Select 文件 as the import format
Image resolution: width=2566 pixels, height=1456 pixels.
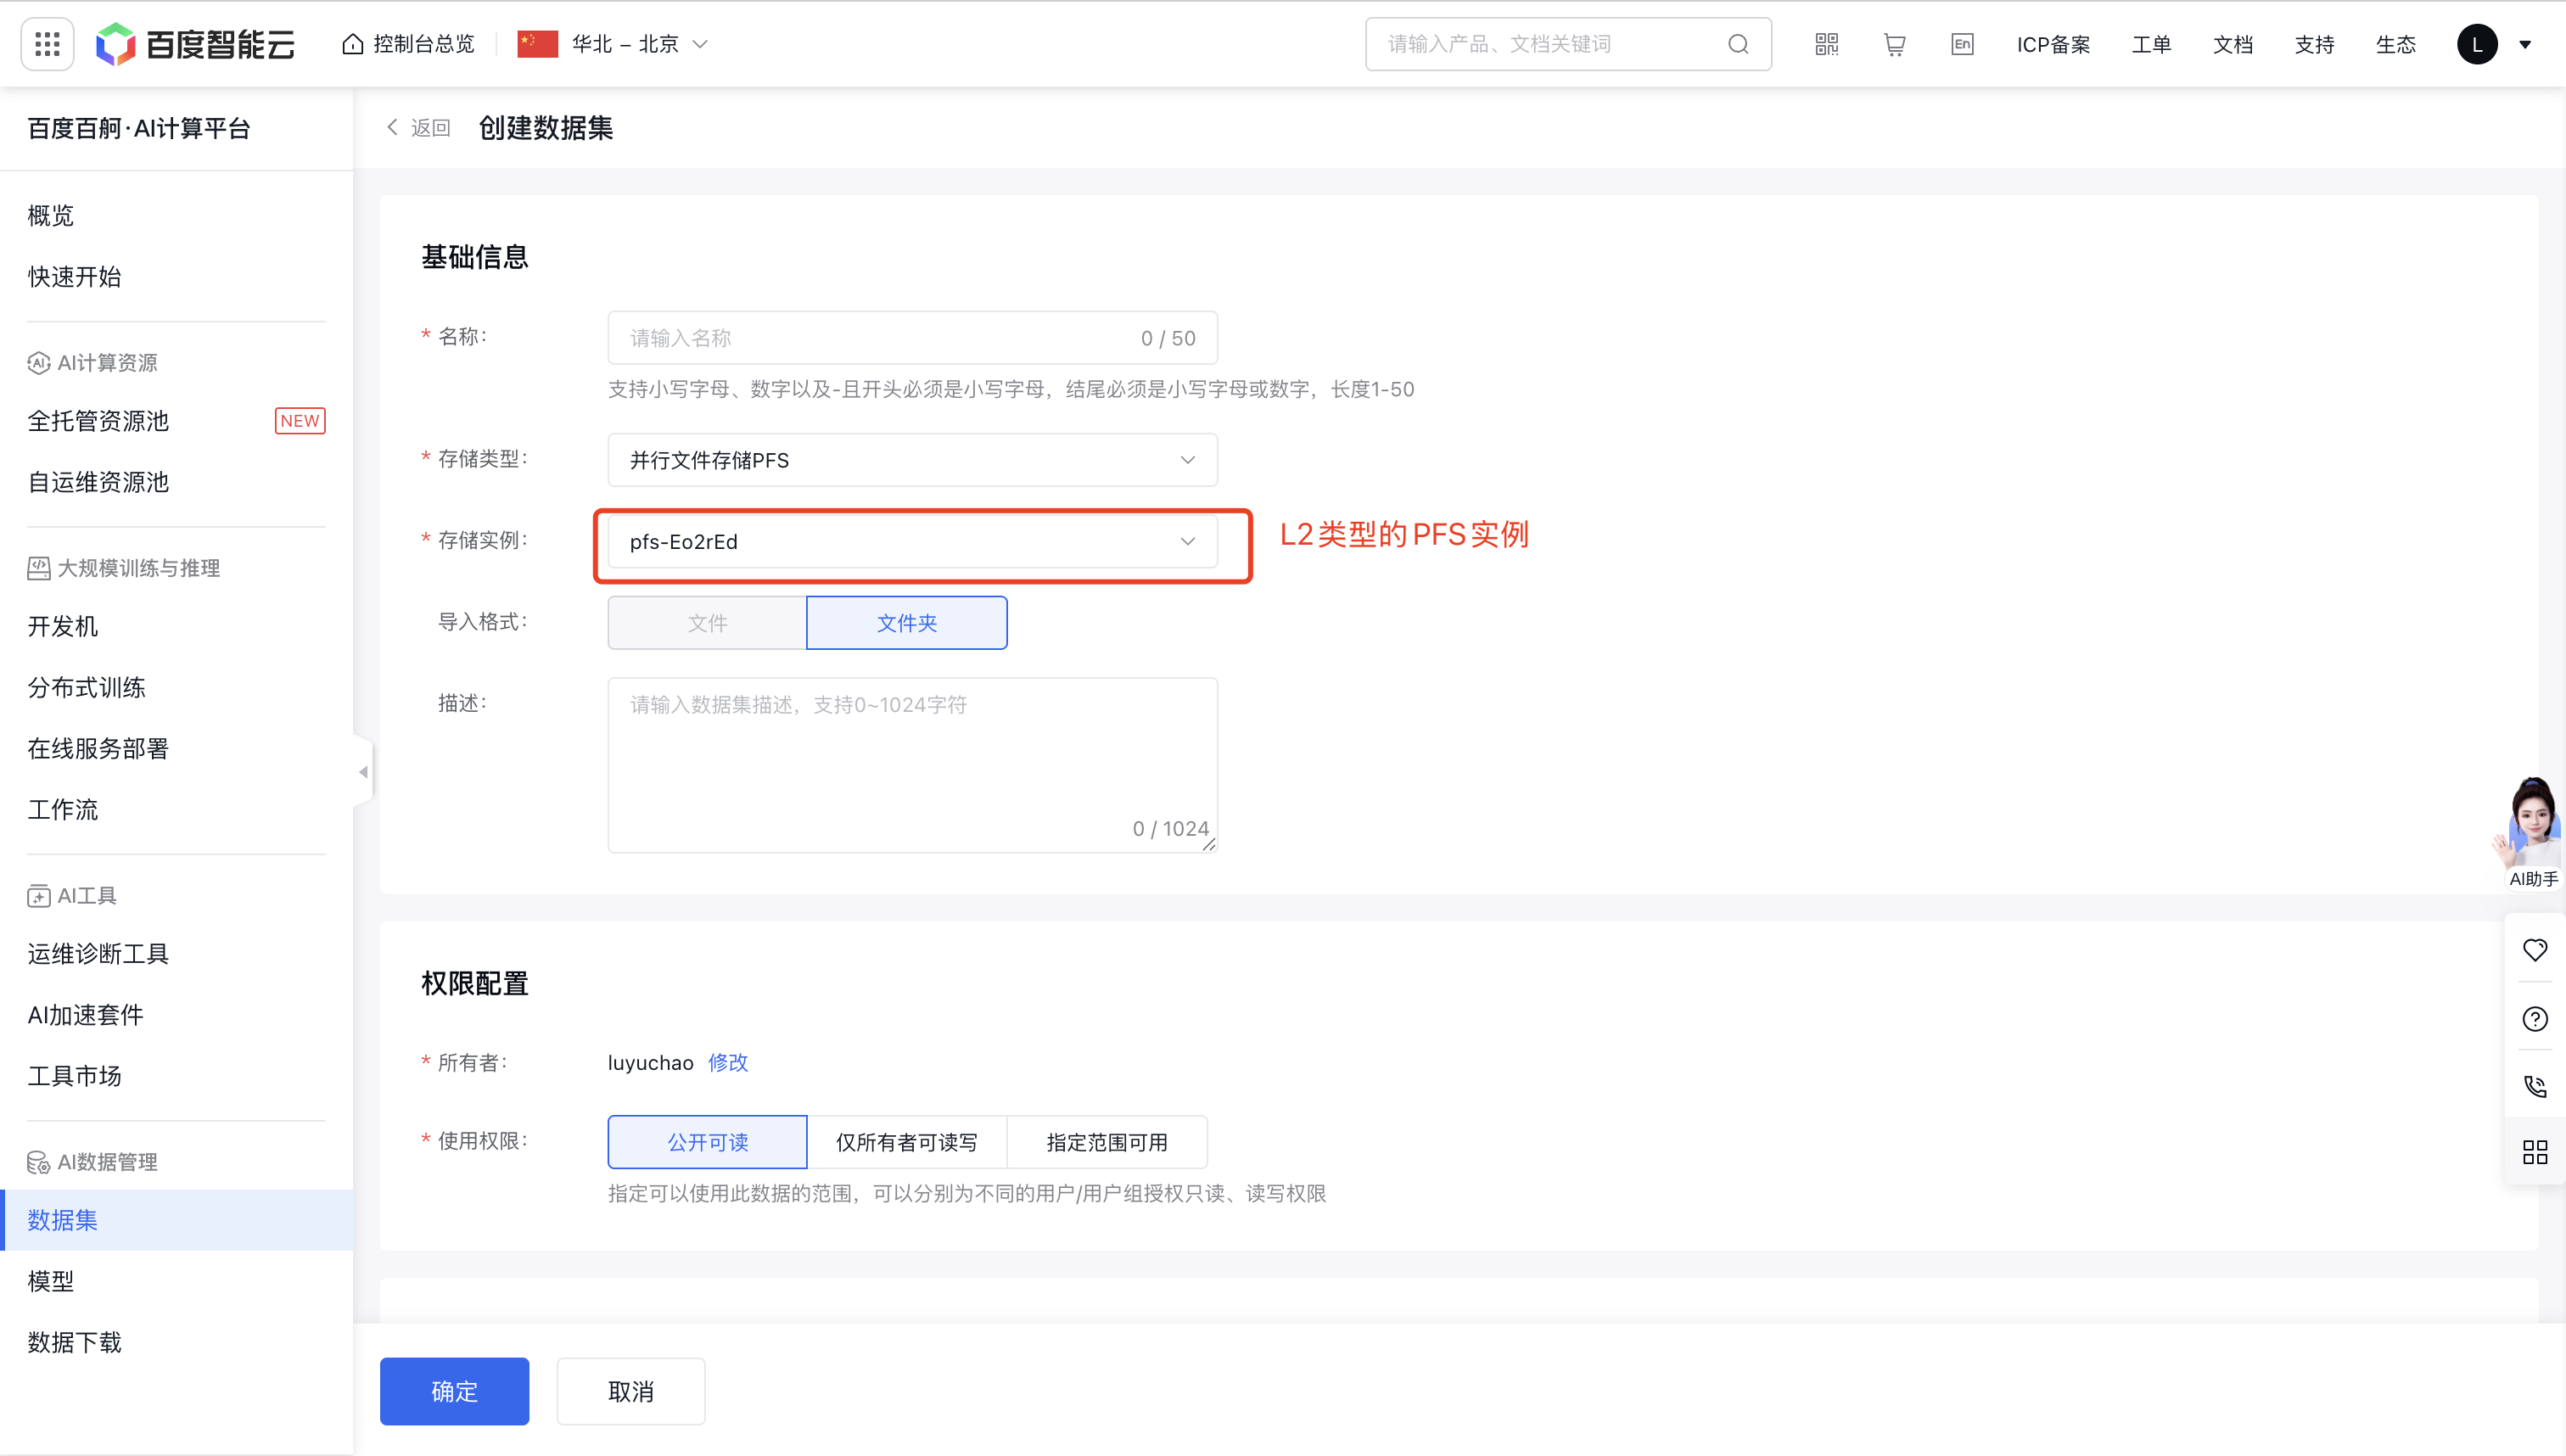point(707,622)
